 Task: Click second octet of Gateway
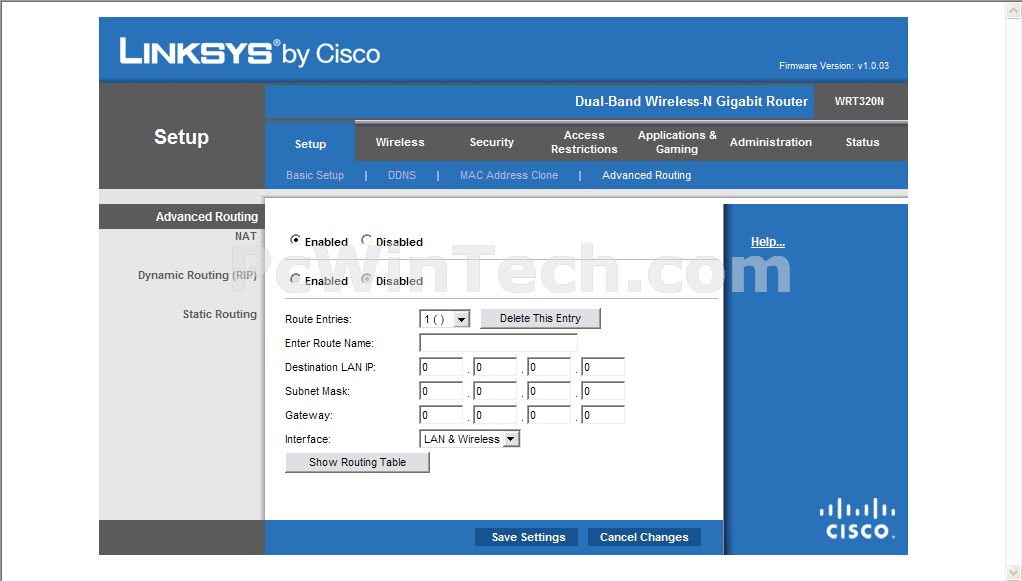[x=495, y=415]
